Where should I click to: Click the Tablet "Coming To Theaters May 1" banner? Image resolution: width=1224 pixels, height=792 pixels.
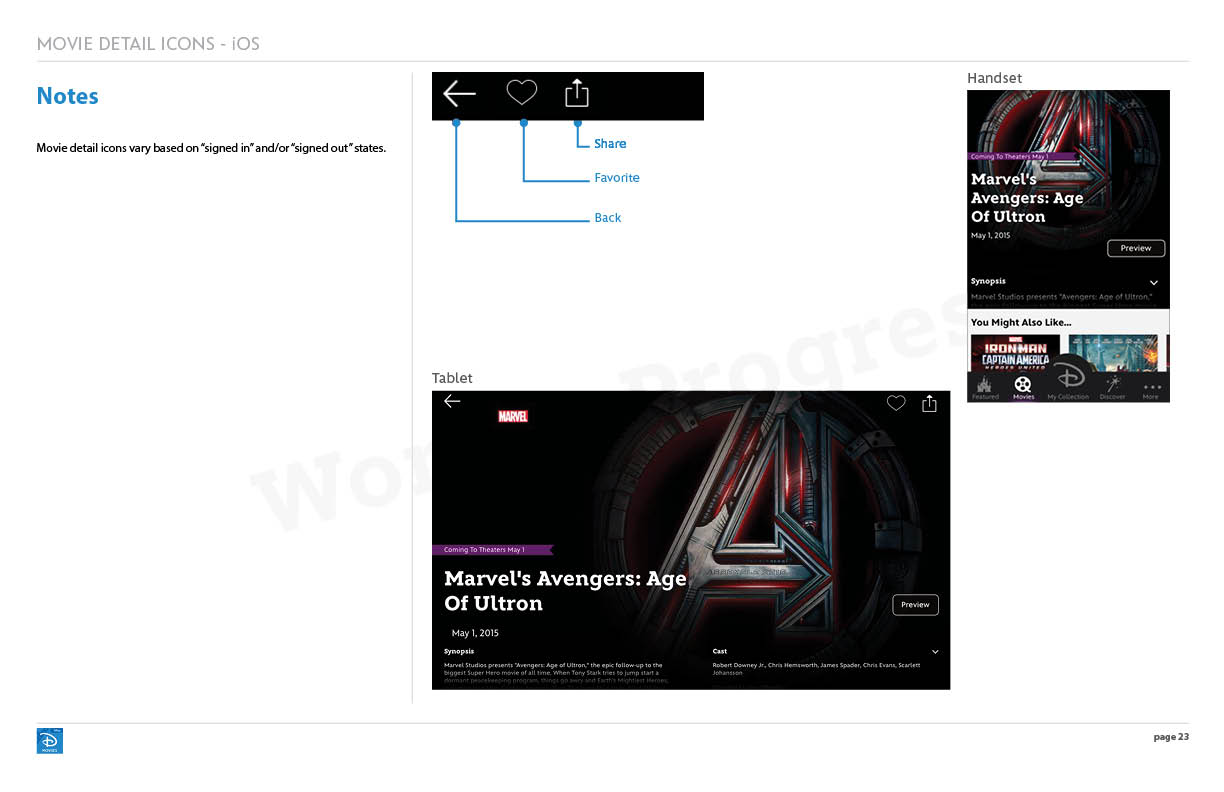point(492,550)
